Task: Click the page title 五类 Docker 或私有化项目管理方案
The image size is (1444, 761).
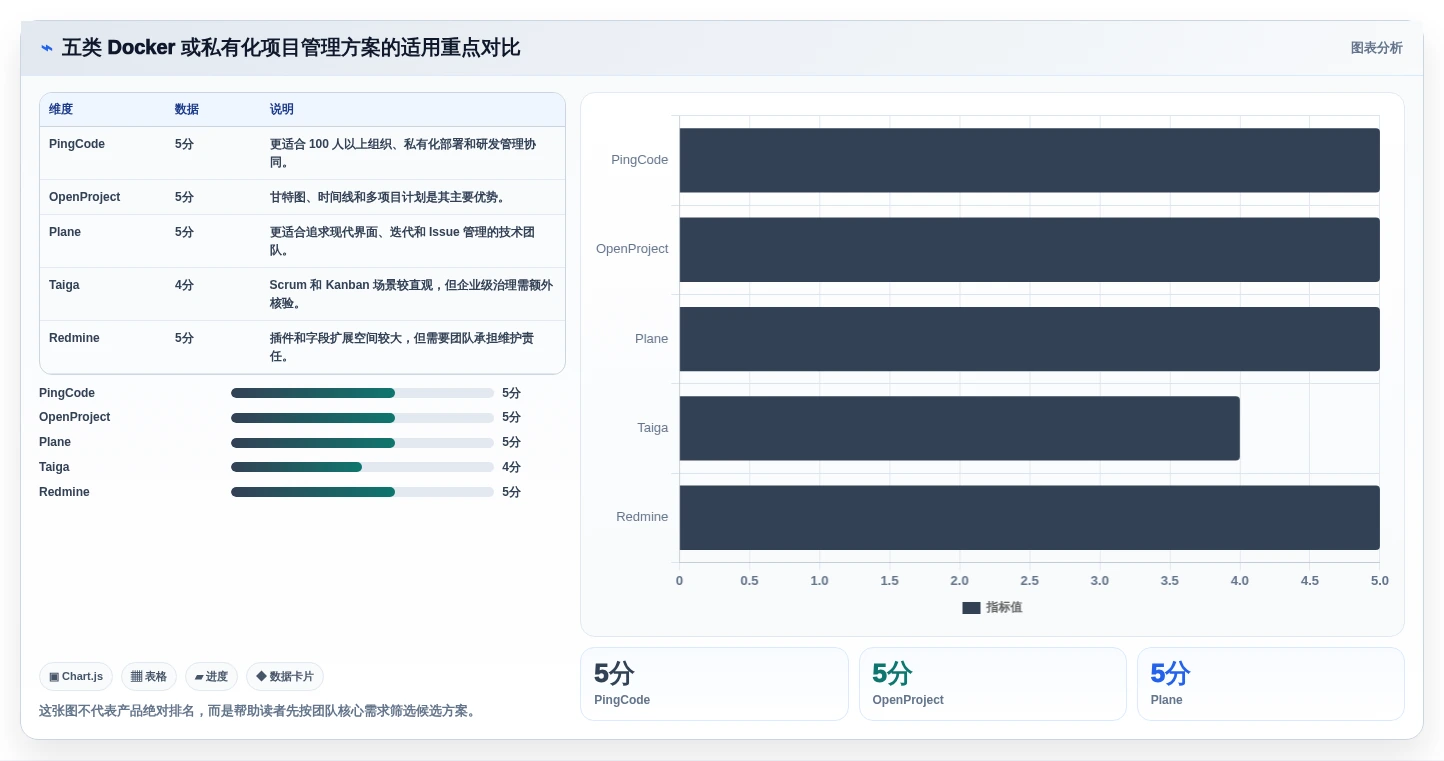Action: tap(291, 48)
